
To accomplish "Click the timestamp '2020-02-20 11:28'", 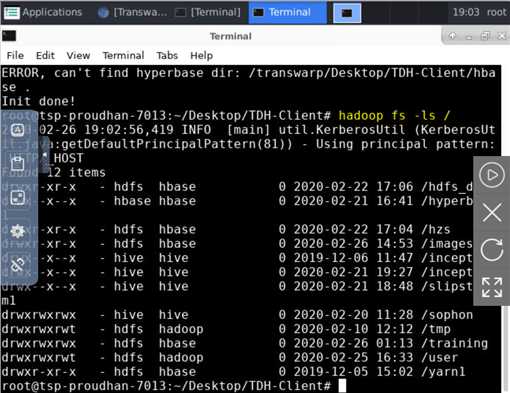I will (353, 315).
